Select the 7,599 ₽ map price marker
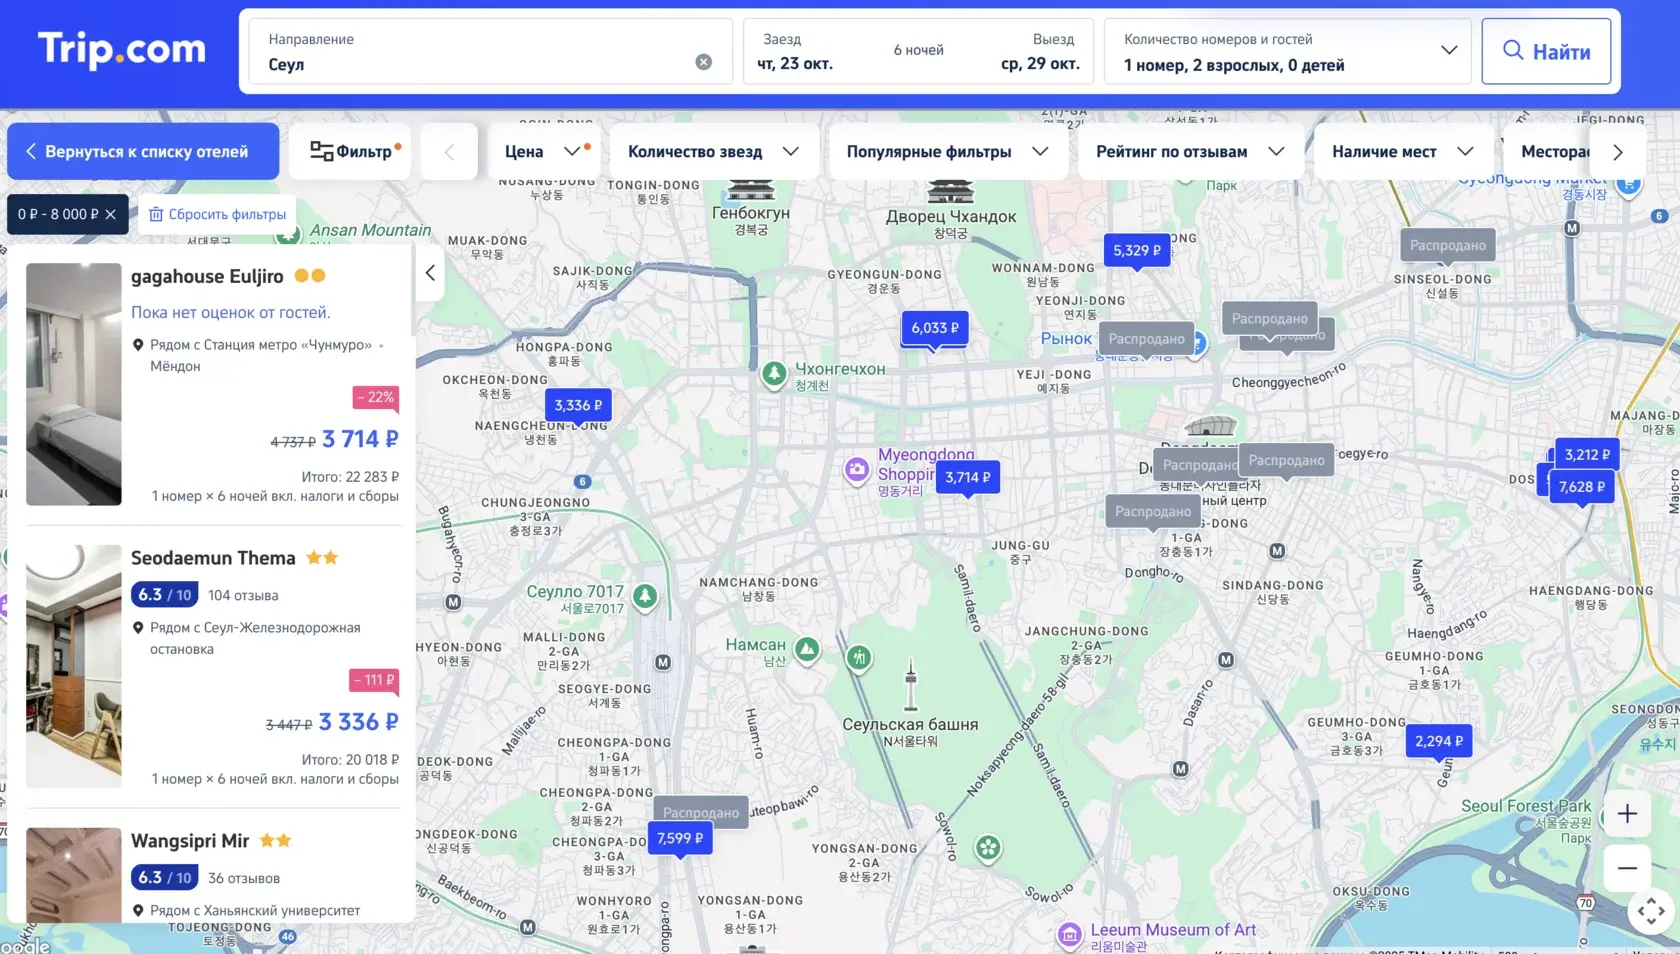The image size is (1680, 954). tap(680, 838)
